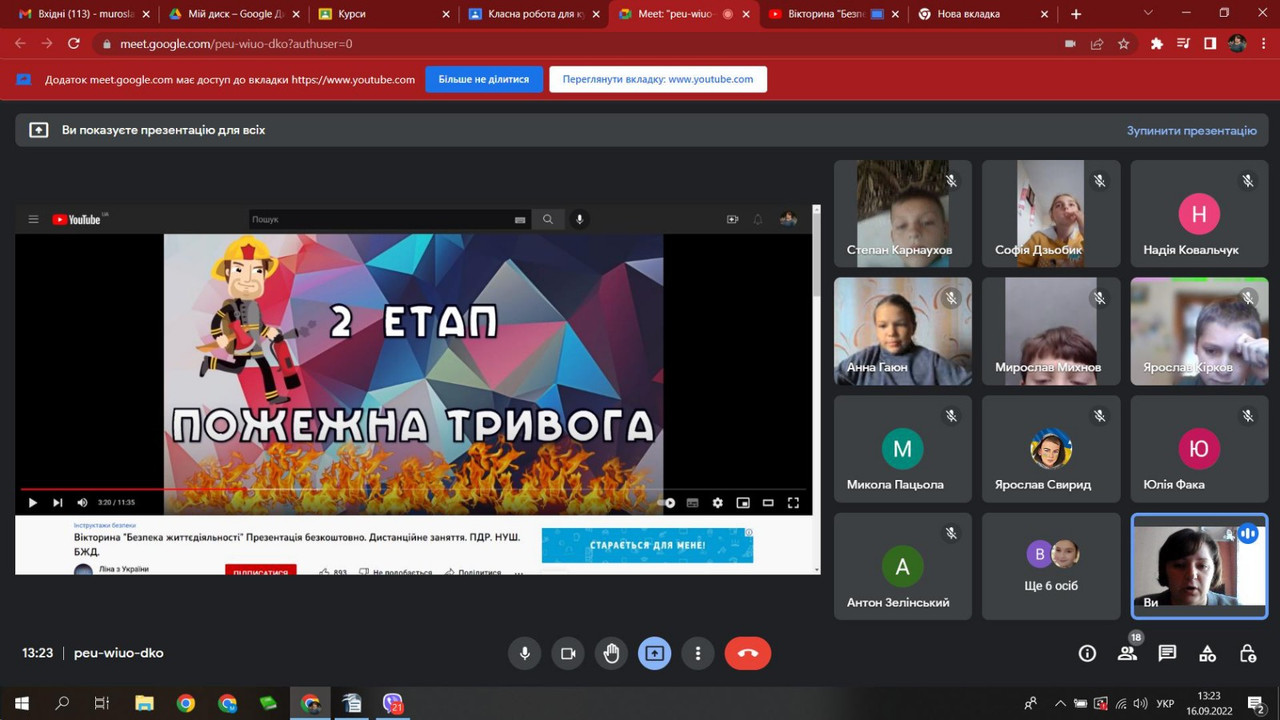Open Windows taskbar search
This screenshot has width=1280, height=720.
click(62, 704)
